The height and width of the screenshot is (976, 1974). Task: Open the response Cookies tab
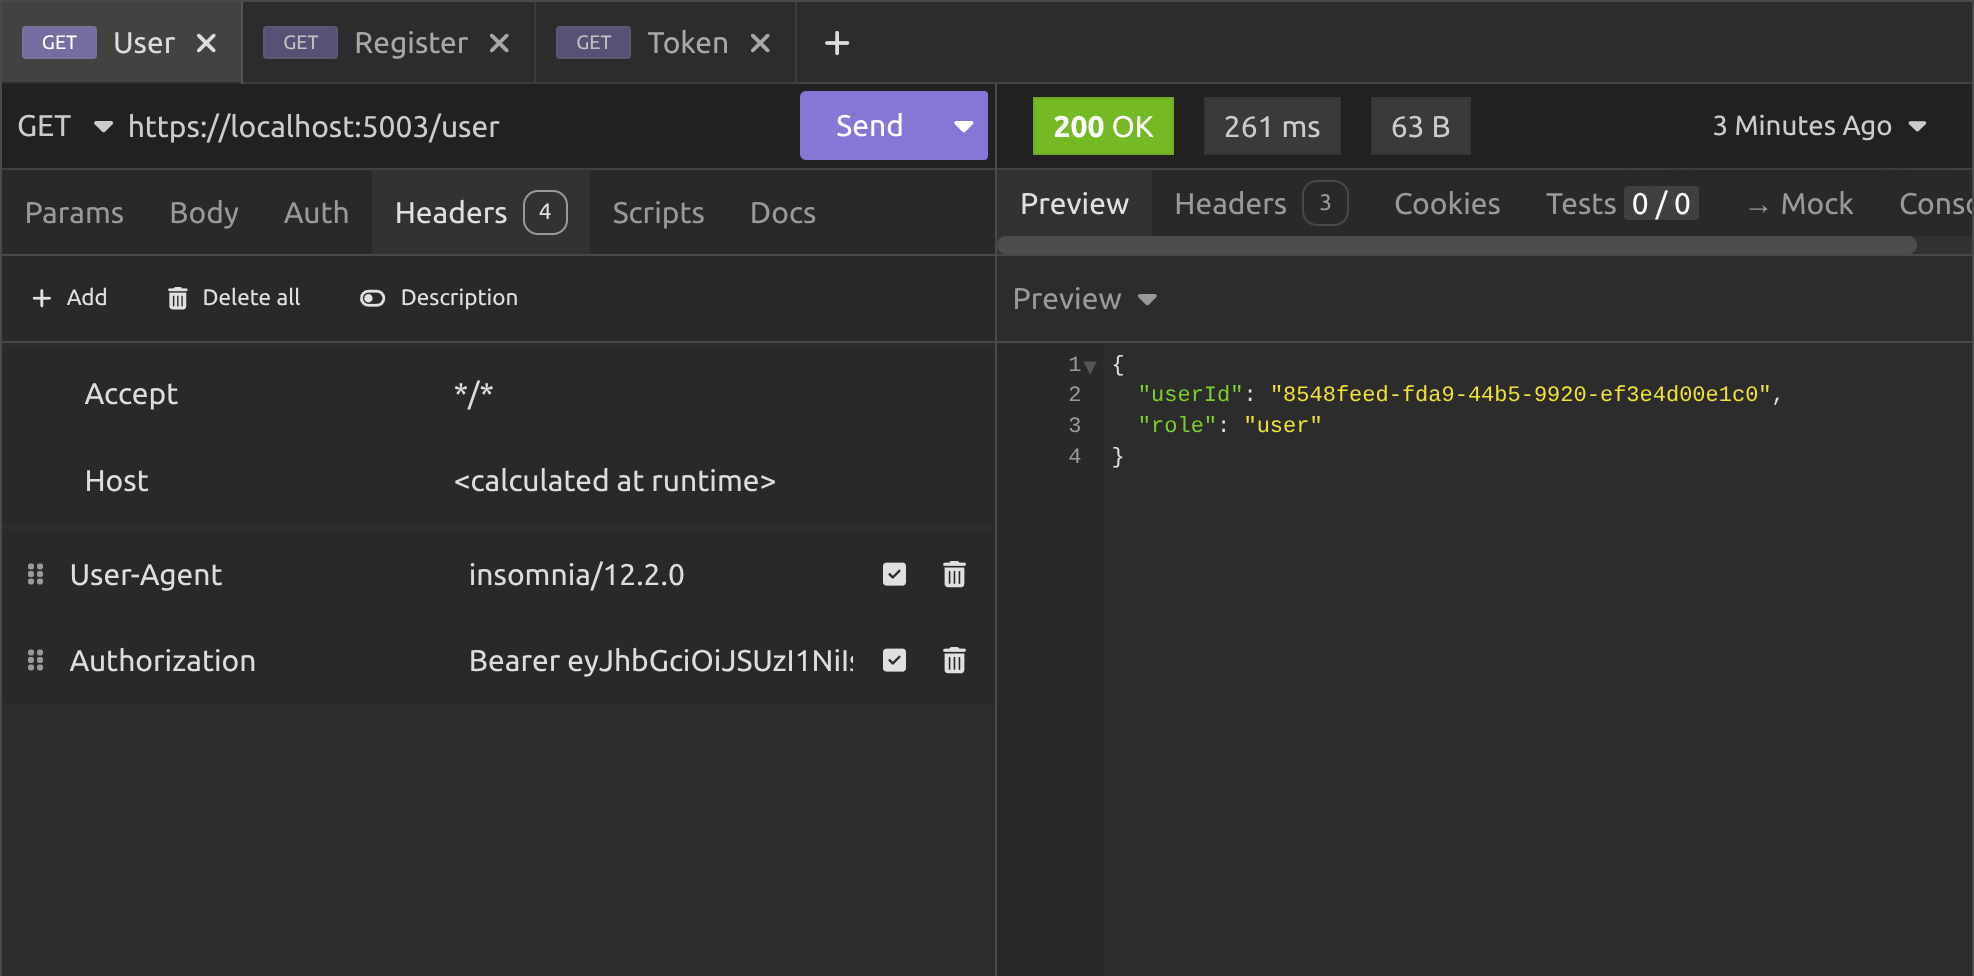tap(1446, 204)
